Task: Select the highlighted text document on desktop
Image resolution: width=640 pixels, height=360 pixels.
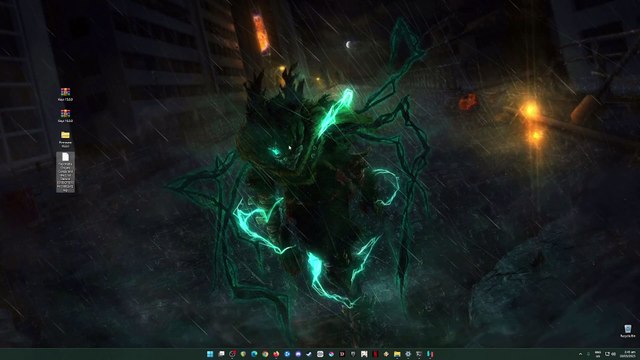Action: (65, 172)
